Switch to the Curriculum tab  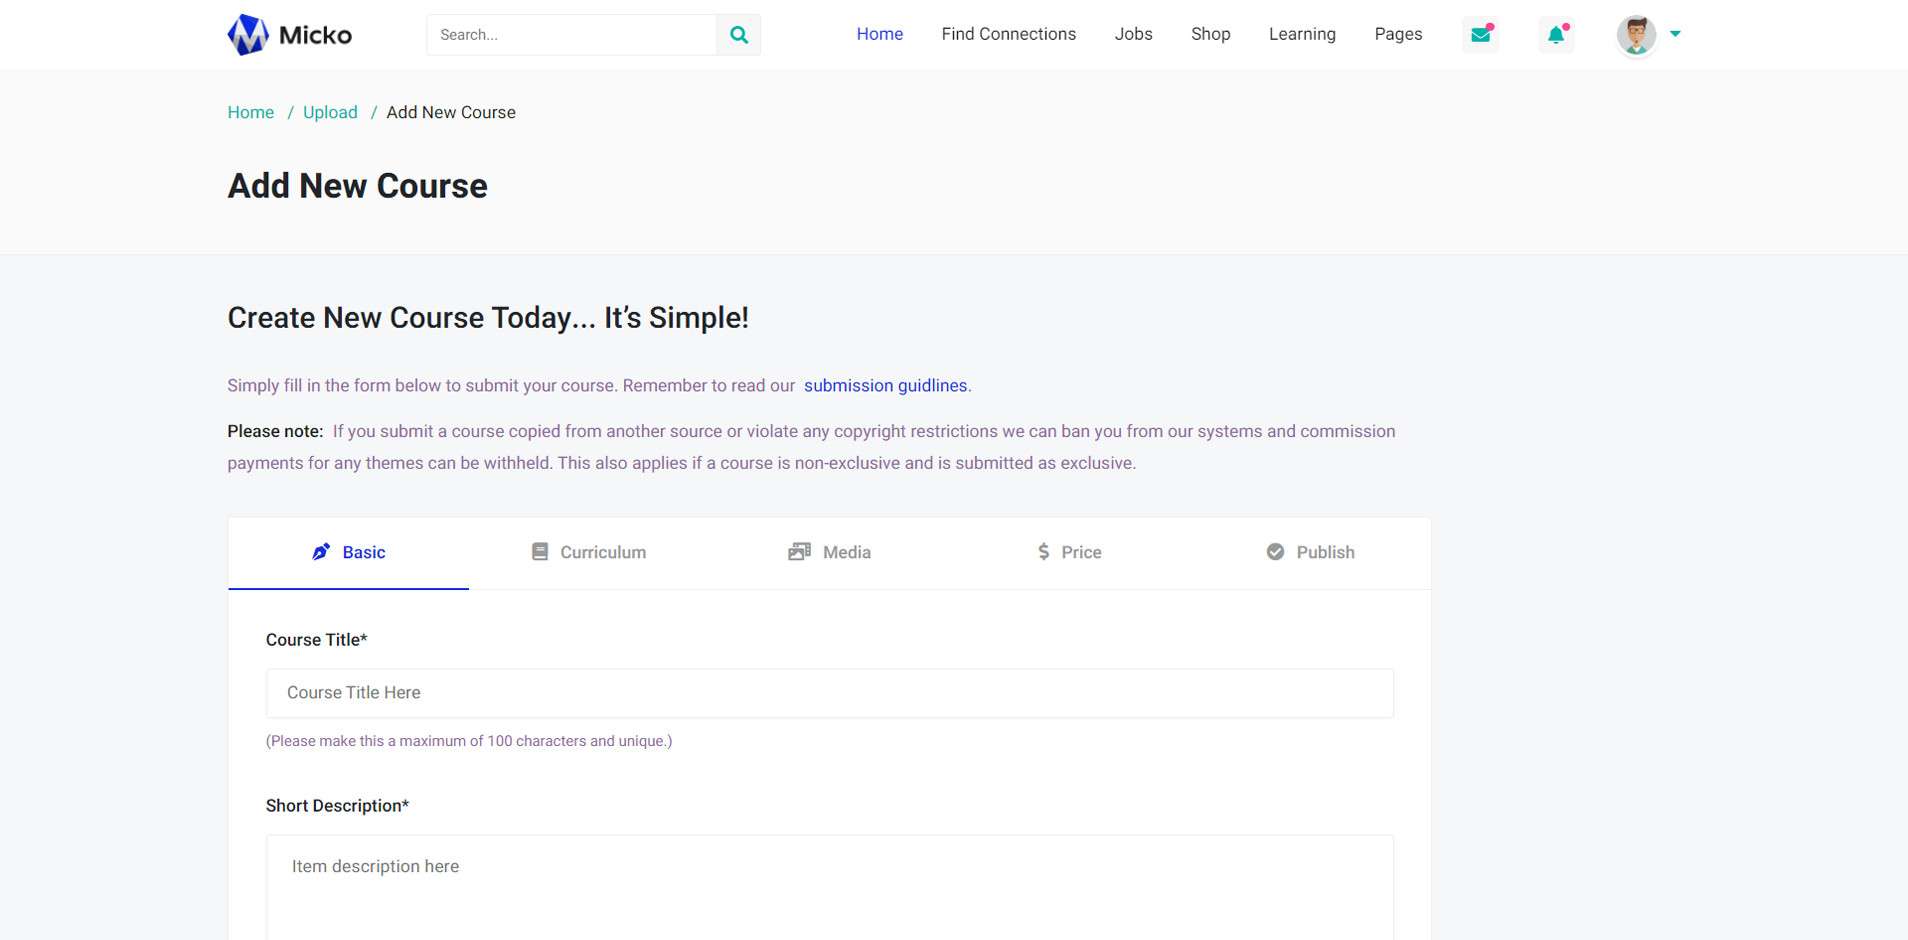coord(589,552)
